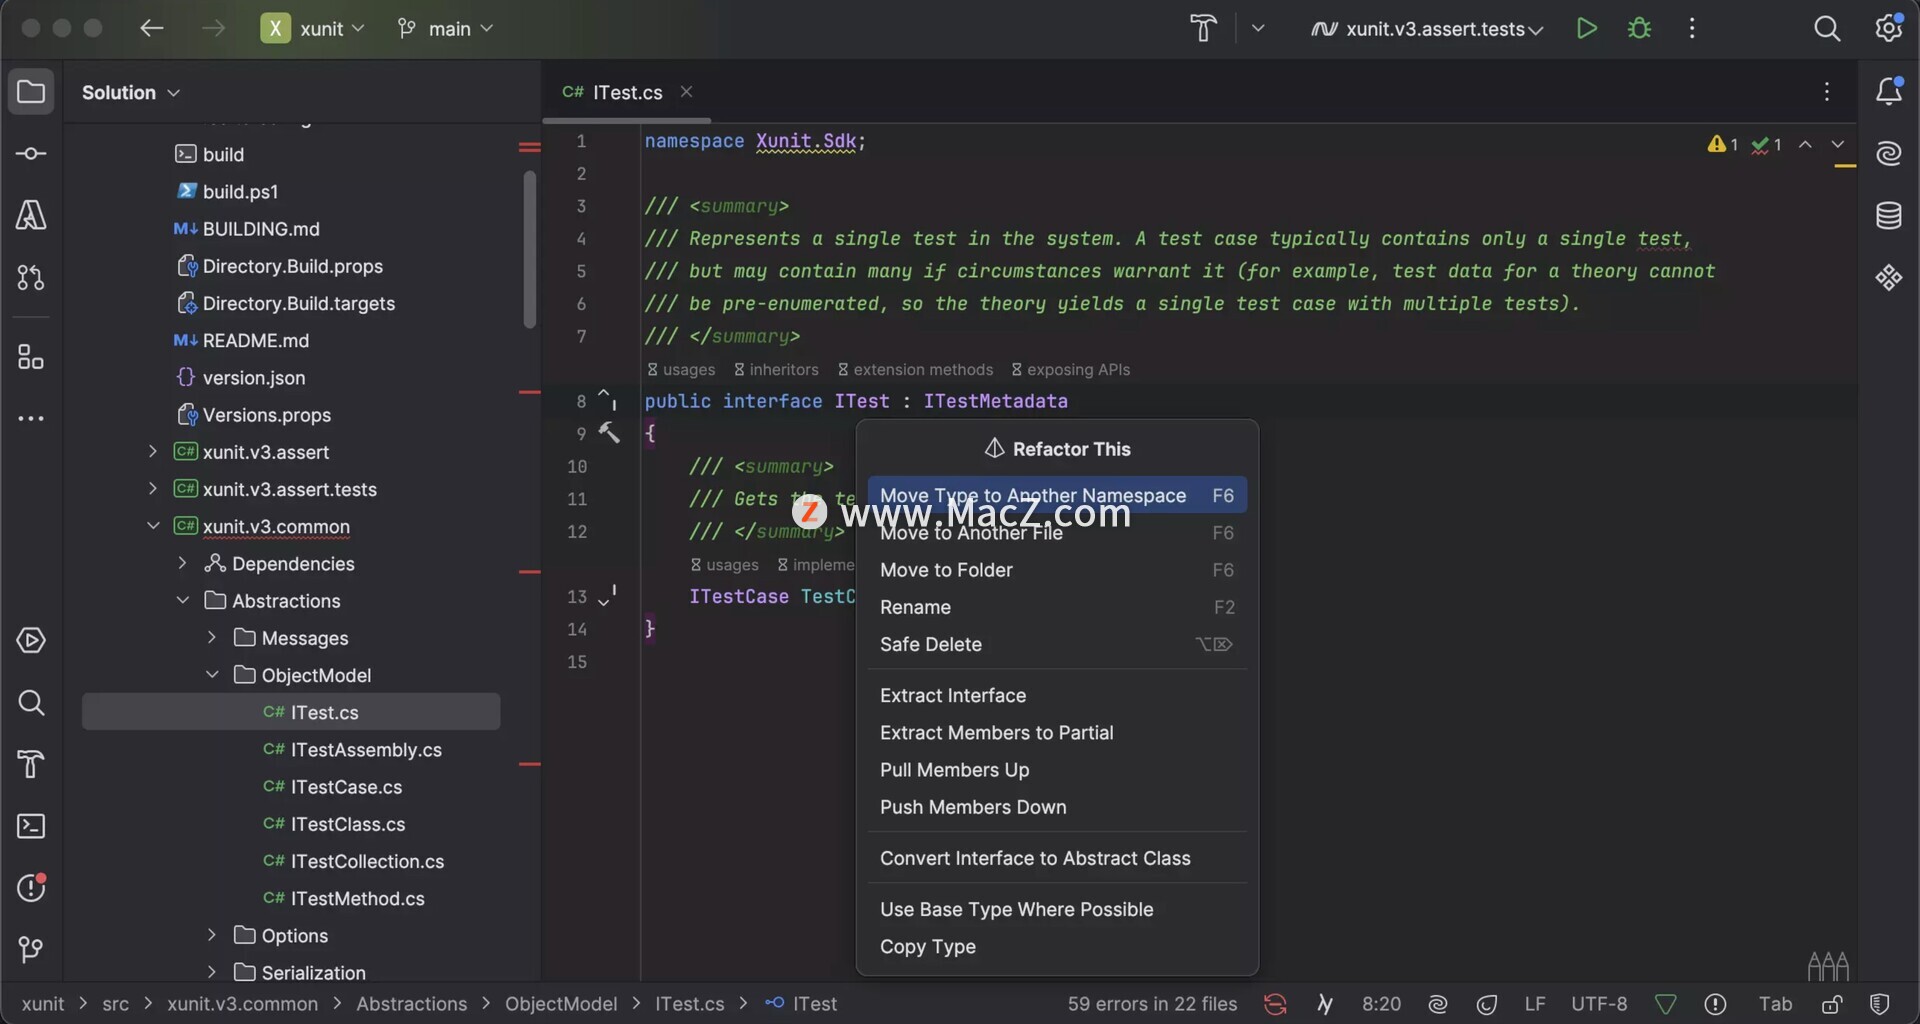Open the Database tool window
1920x1024 pixels.
[1888, 215]
